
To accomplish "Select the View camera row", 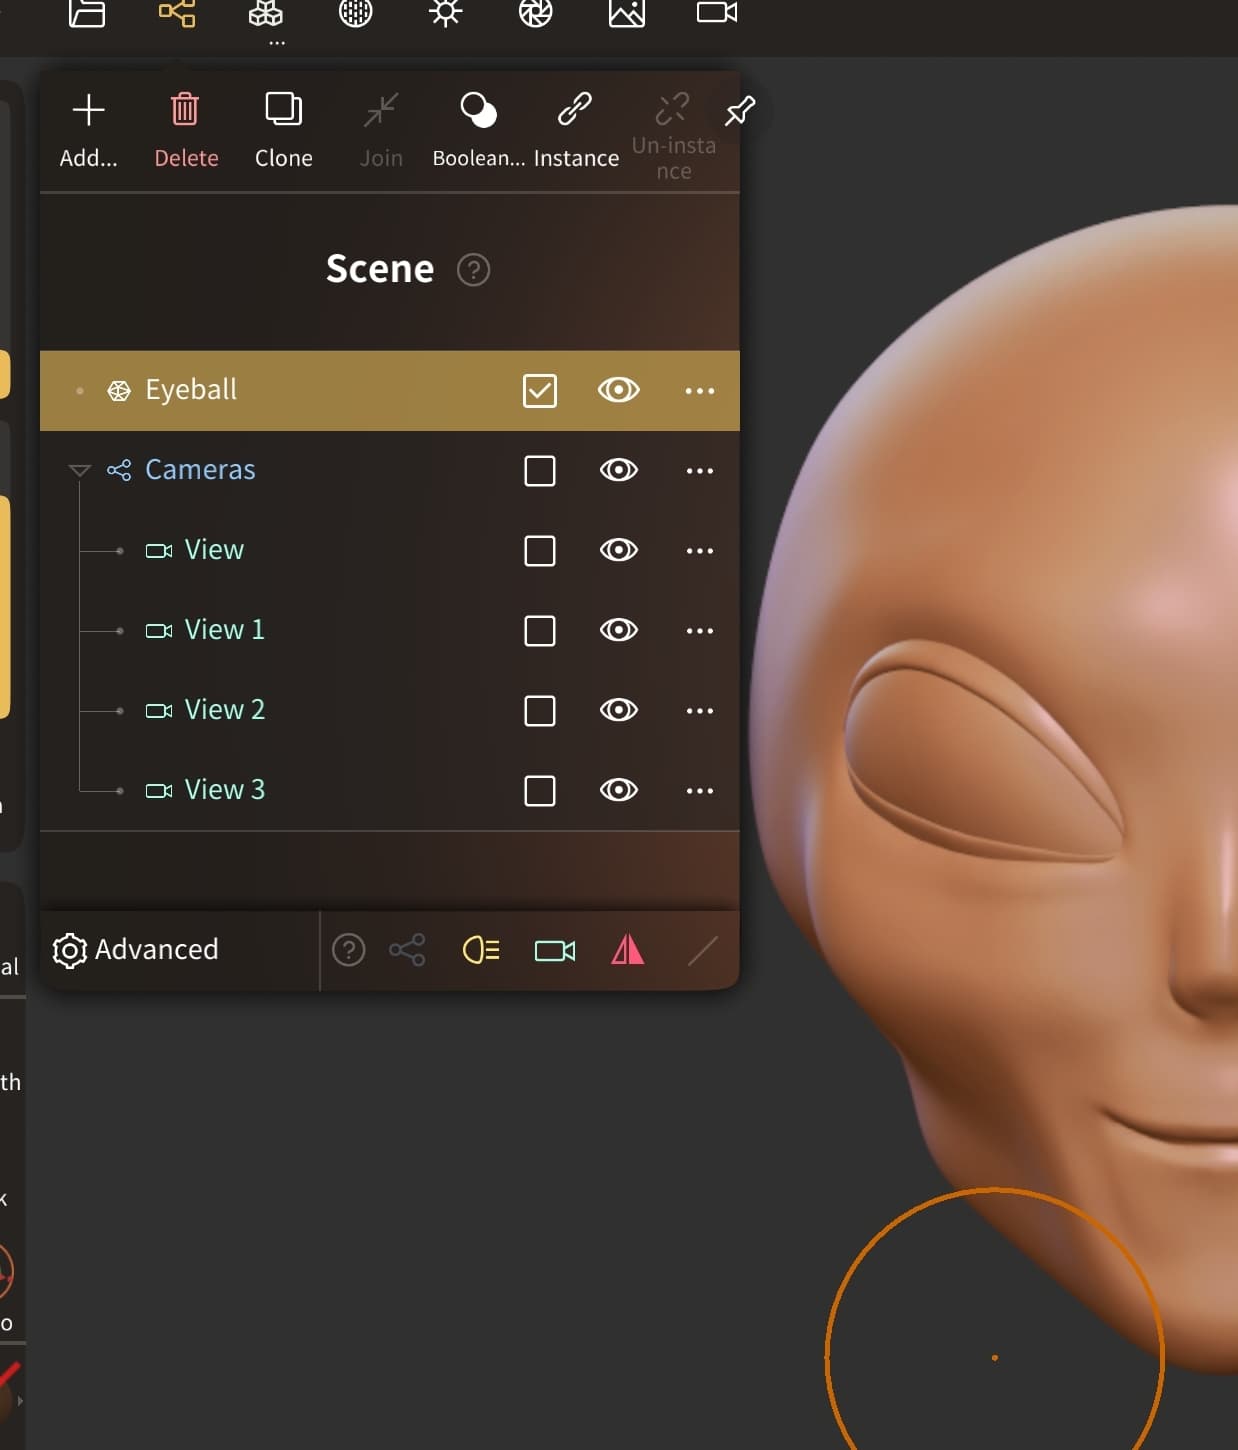I will [x=390, y=550].
